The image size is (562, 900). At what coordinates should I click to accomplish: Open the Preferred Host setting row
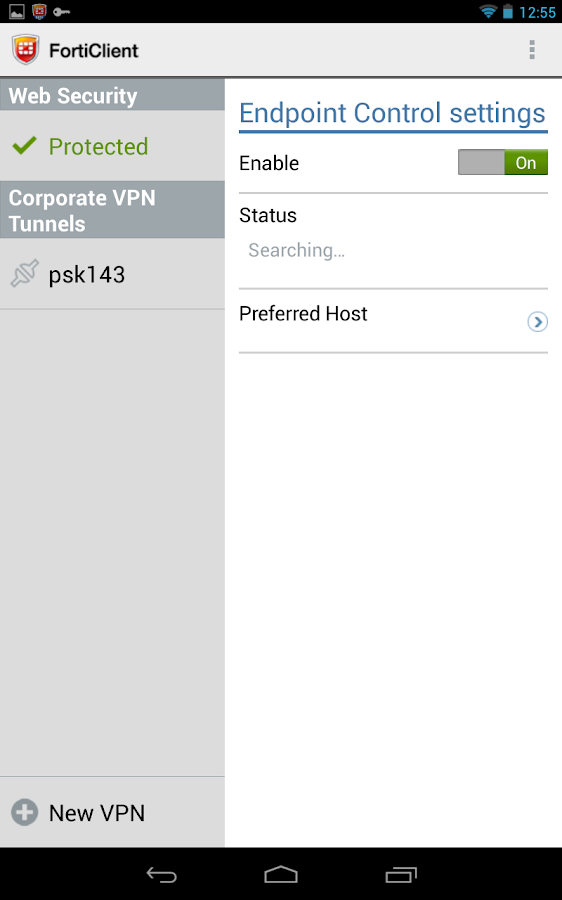coord(393,321)
